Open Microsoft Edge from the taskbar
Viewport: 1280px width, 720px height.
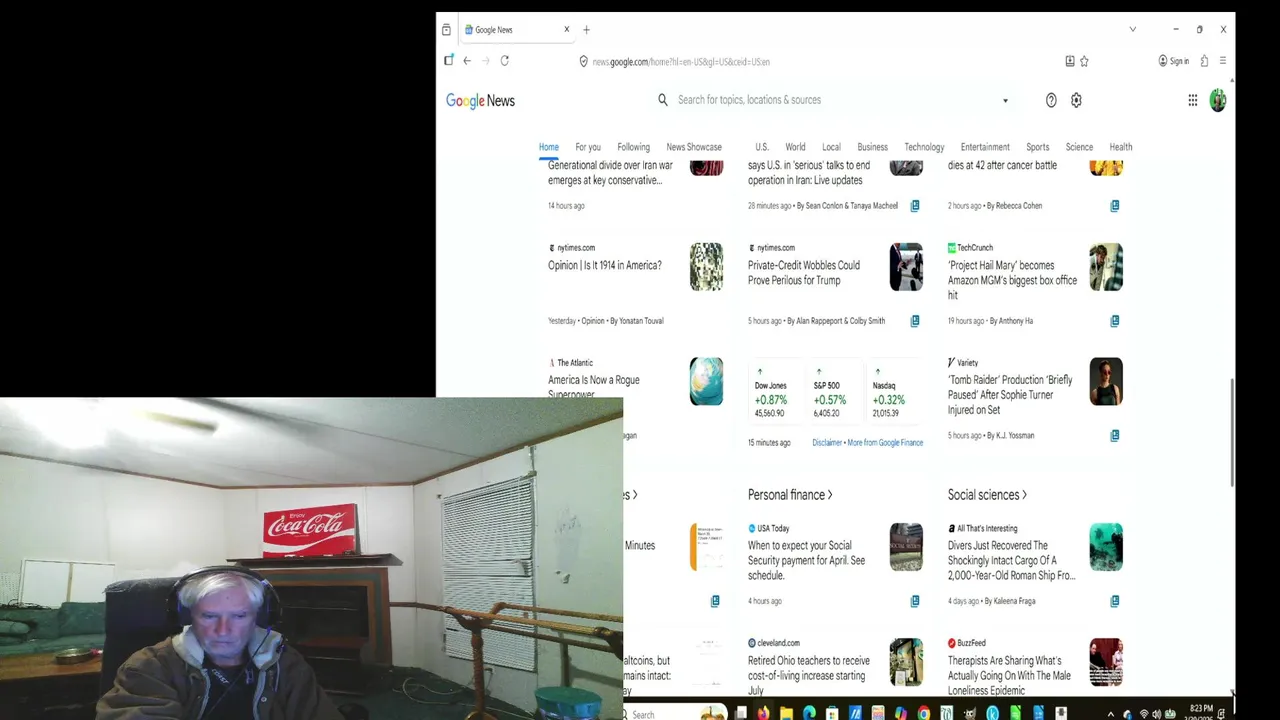809,713
